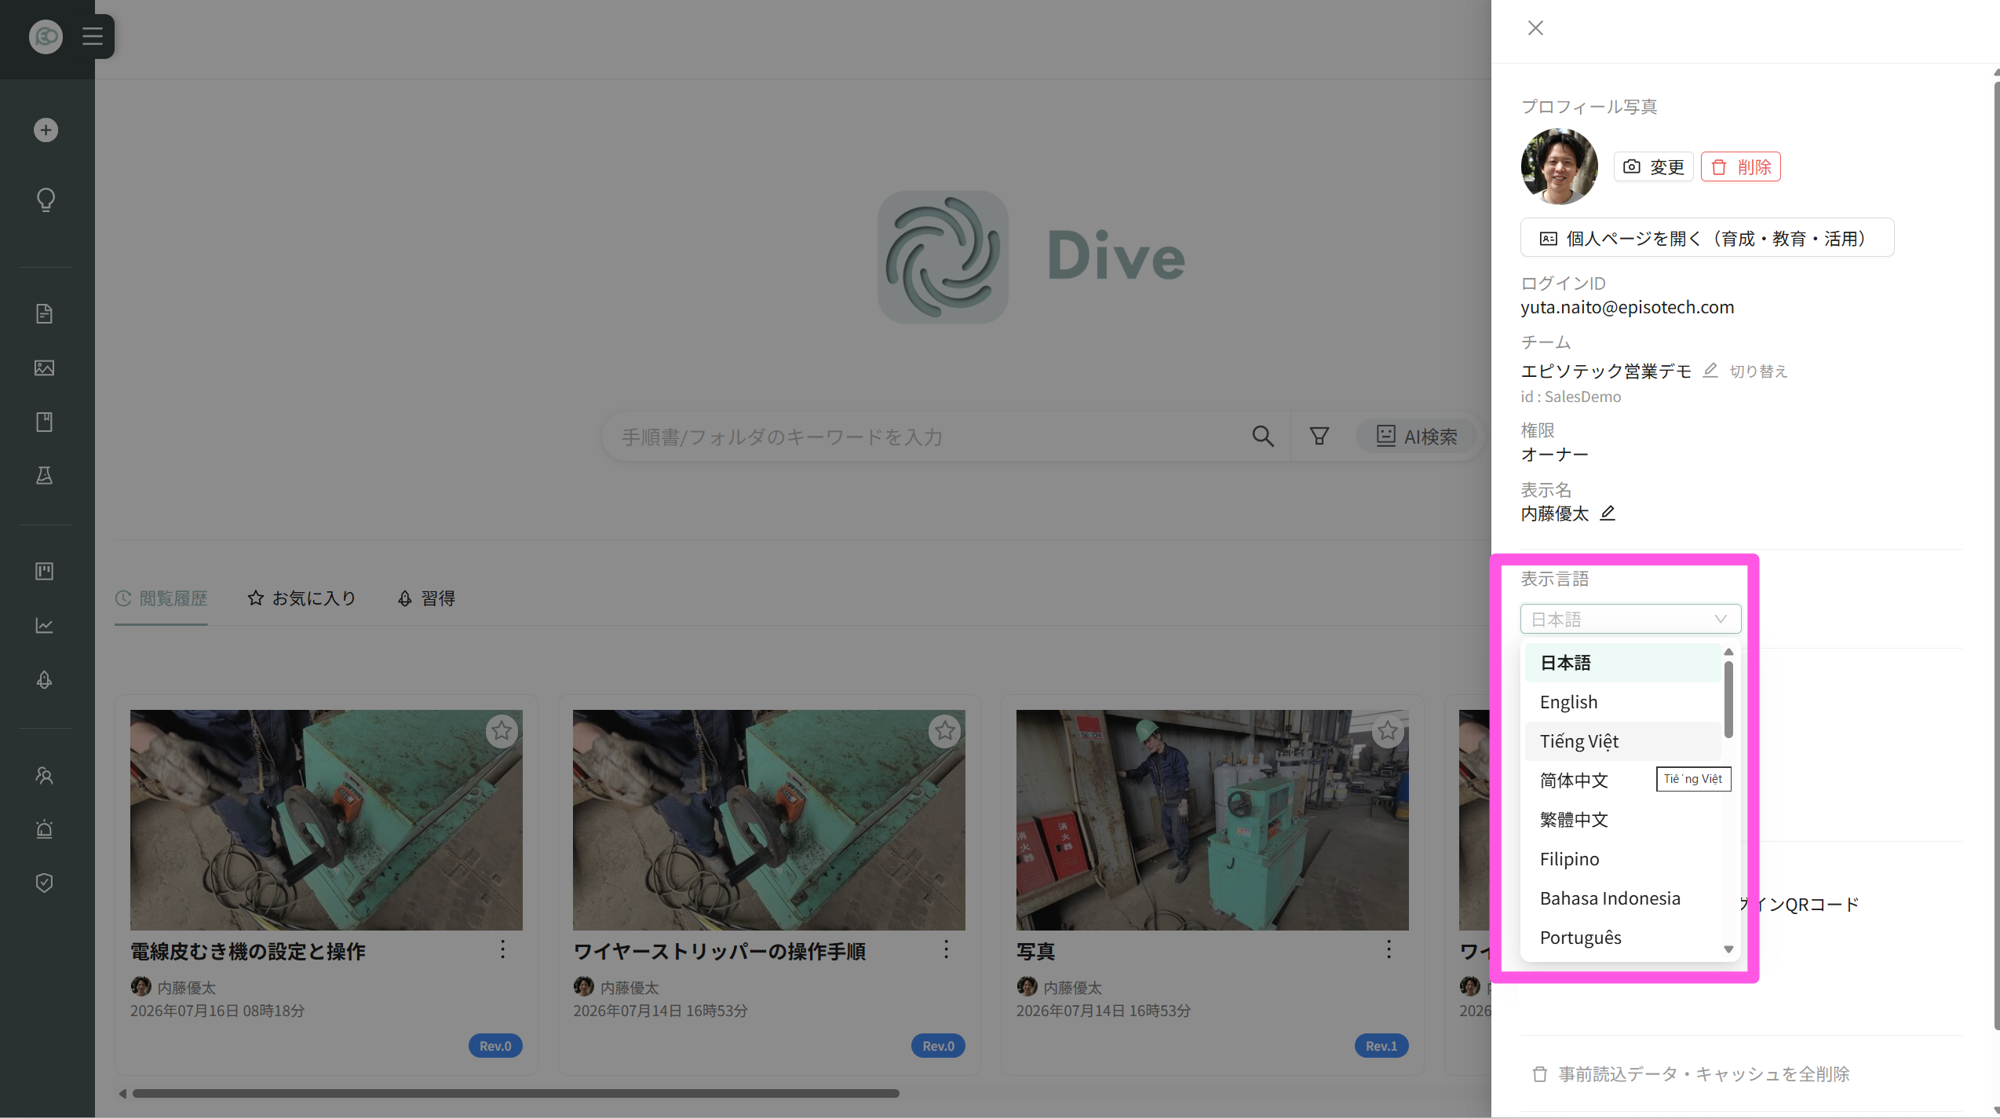Click the 削除 profile photo button
Image resolution: width=2000 pixels, height=1119 pixels.
point(1740,166)
